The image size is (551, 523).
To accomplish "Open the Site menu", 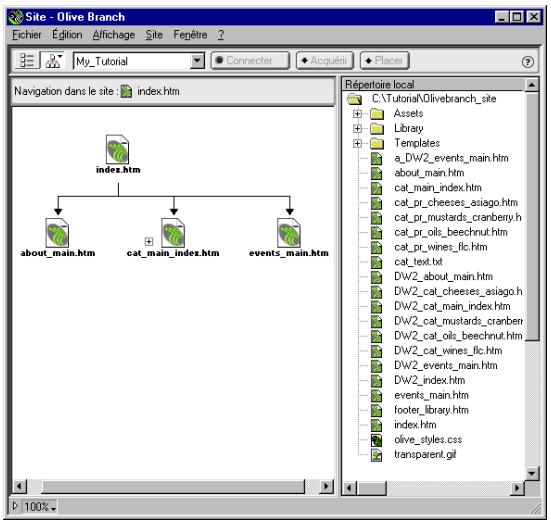I will [154, 34].
